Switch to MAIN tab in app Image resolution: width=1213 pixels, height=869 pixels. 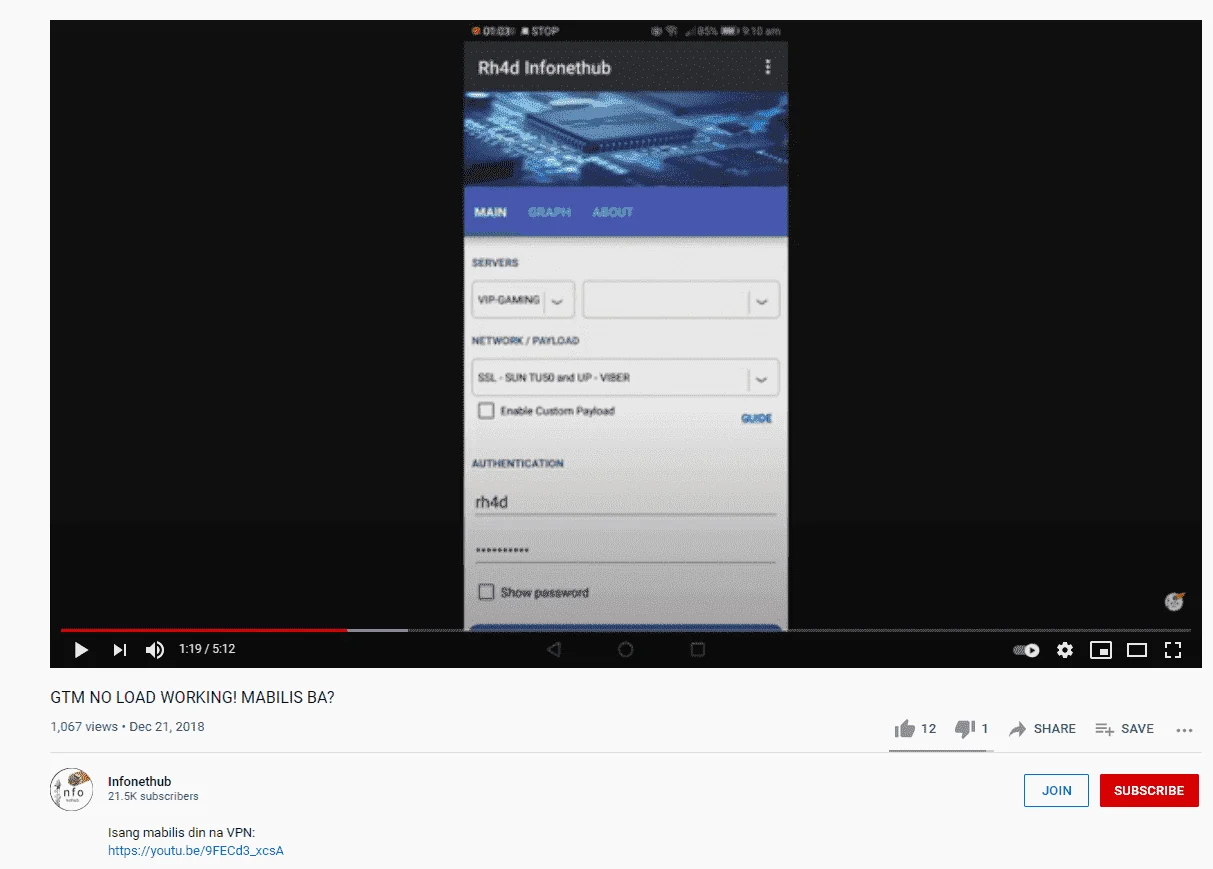[x=490, y=212]
